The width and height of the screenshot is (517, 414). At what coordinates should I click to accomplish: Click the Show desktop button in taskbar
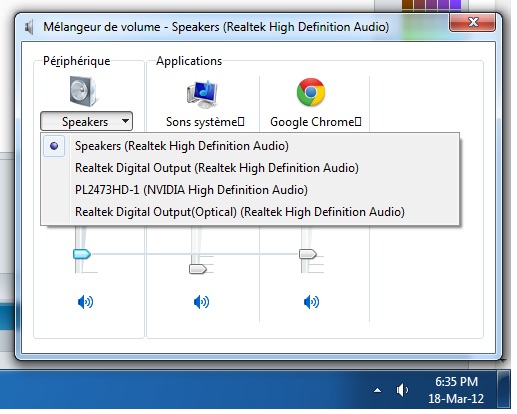click(504, 389)
